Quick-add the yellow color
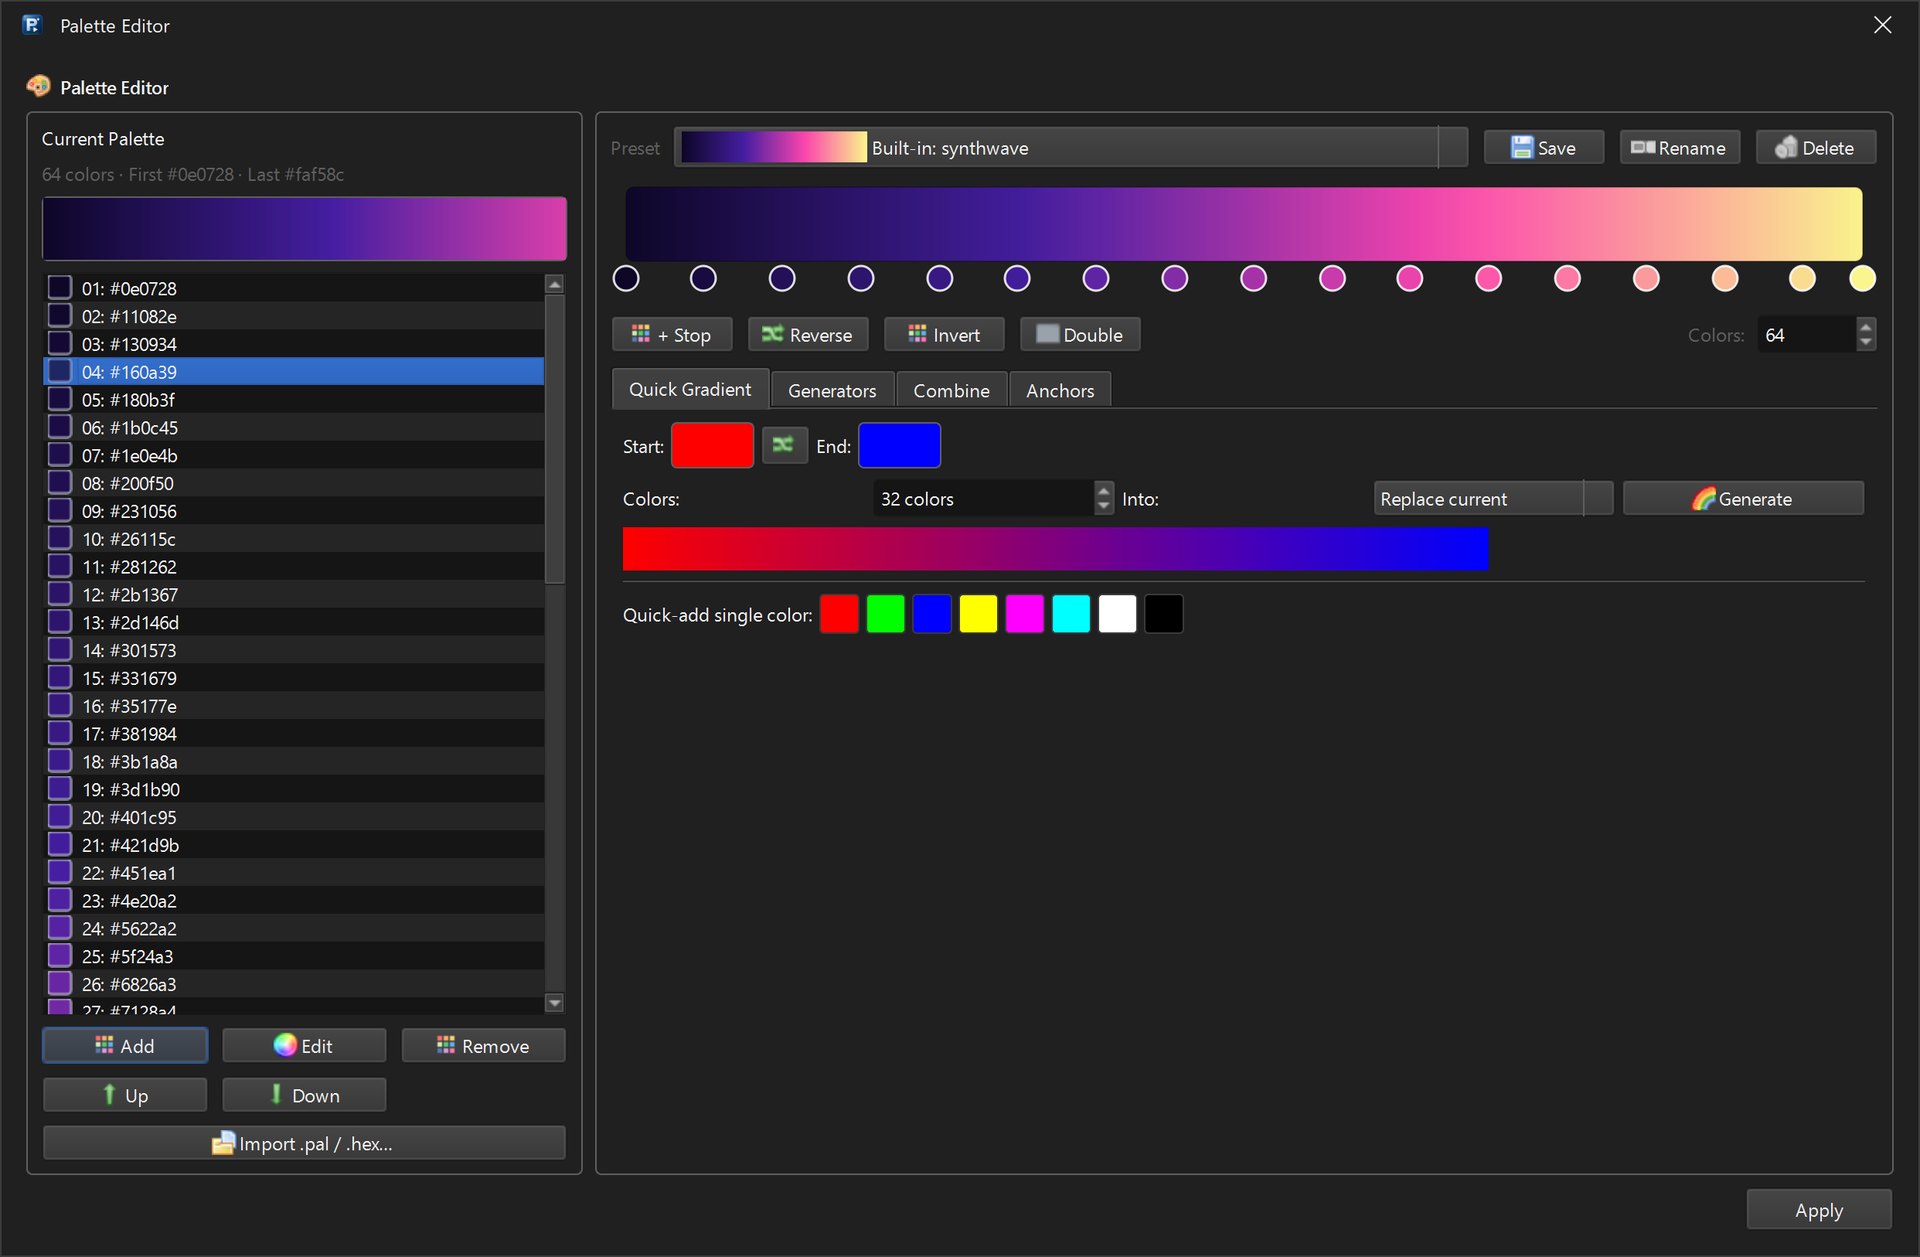The width and height of the screenshot is (1920, 1257). (x=978, y=614)
